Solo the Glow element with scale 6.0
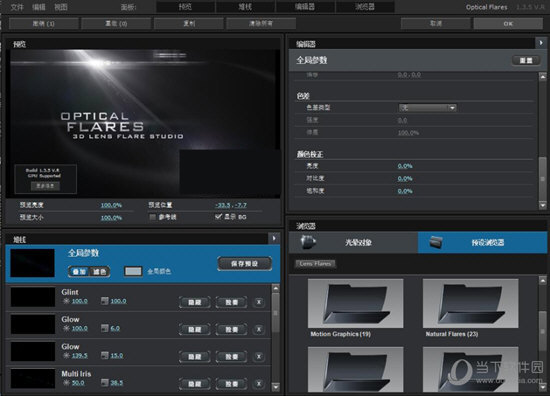The image size is (550, 396). [x=232, y=329]
